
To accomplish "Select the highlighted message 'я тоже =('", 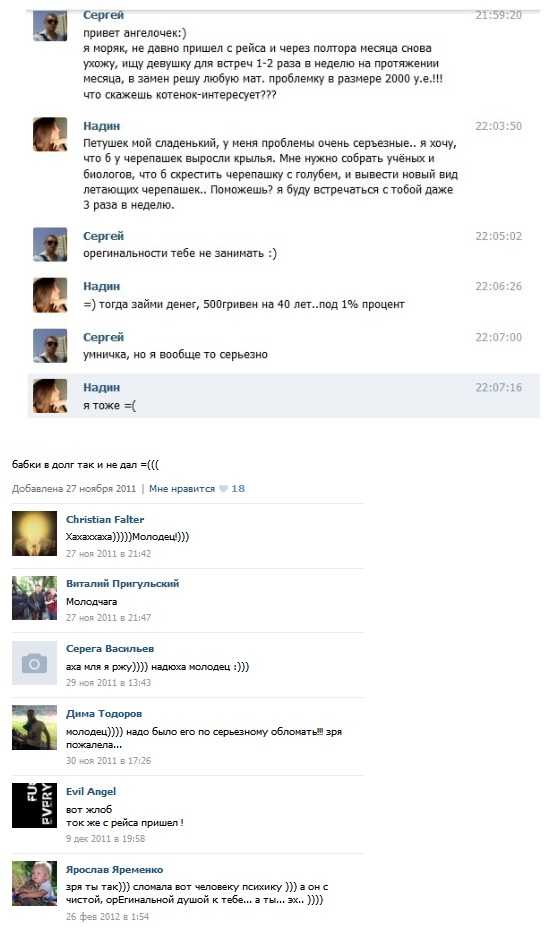I will [284, 396].
